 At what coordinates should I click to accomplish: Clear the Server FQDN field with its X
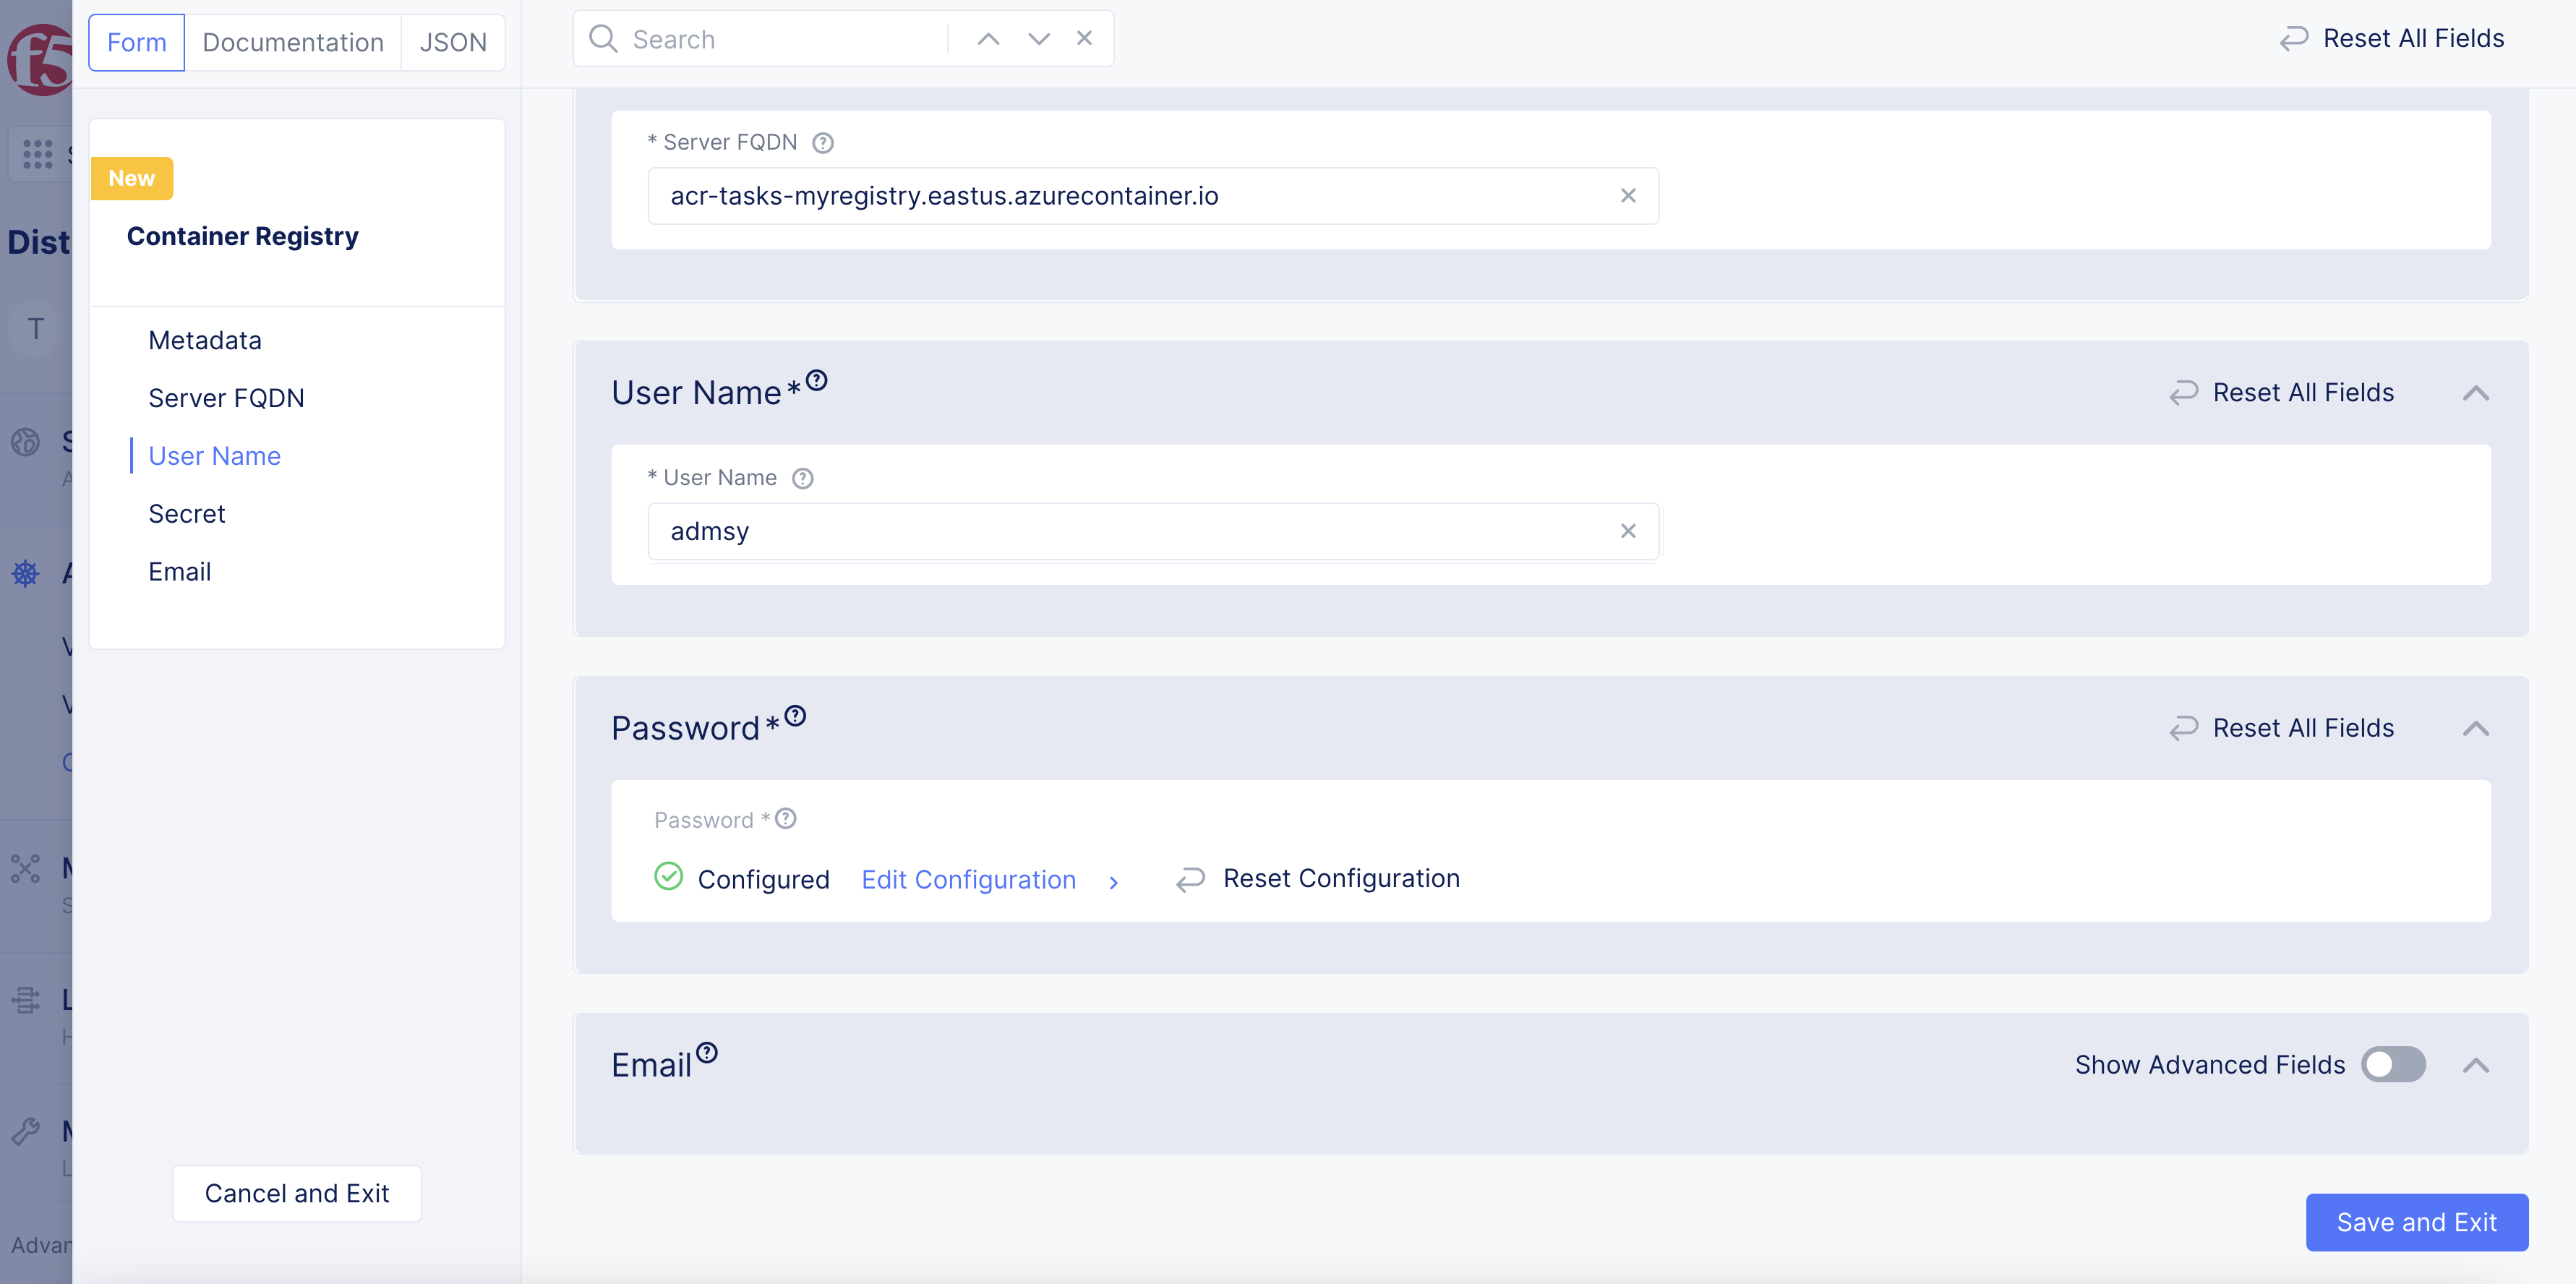[x=1628, y=195]
